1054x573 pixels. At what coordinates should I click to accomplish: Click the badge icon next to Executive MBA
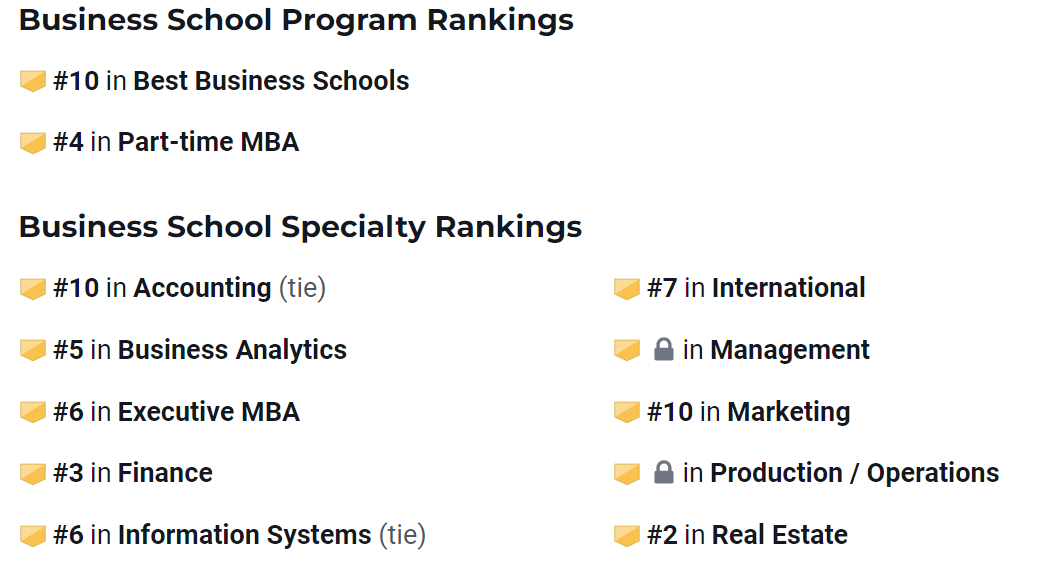[32, 412]
